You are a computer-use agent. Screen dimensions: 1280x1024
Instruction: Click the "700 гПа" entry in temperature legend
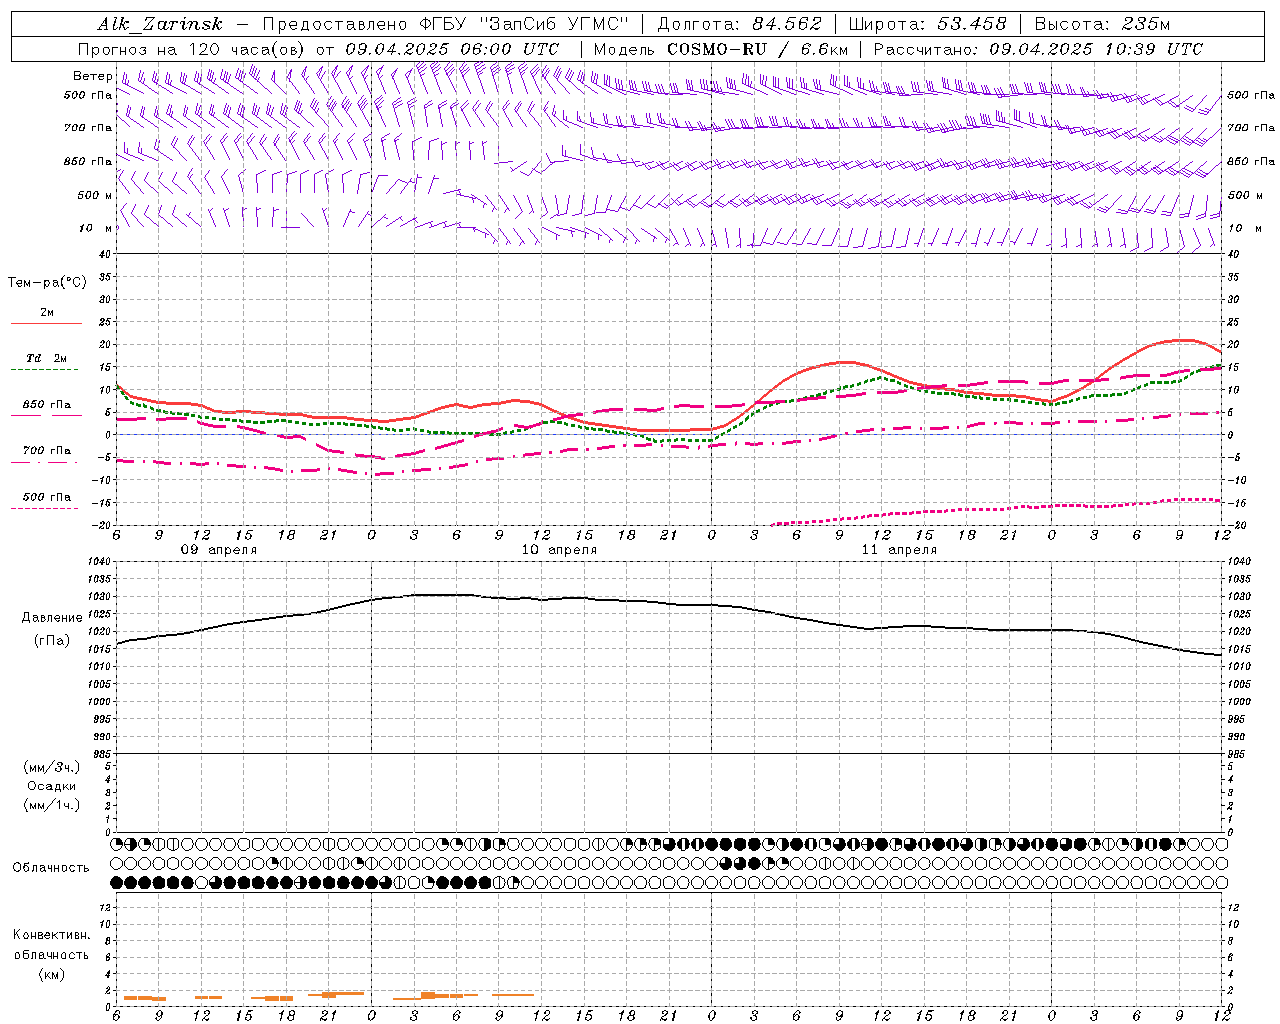point(47,450)
